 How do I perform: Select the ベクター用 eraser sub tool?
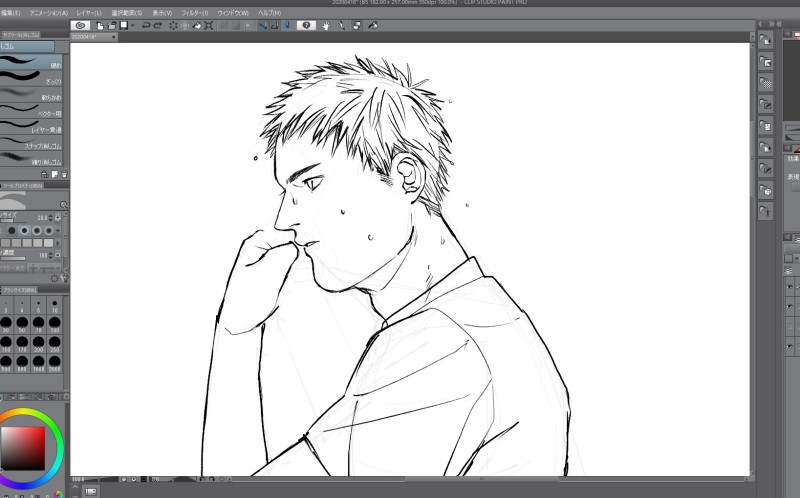tap(33, 113)
